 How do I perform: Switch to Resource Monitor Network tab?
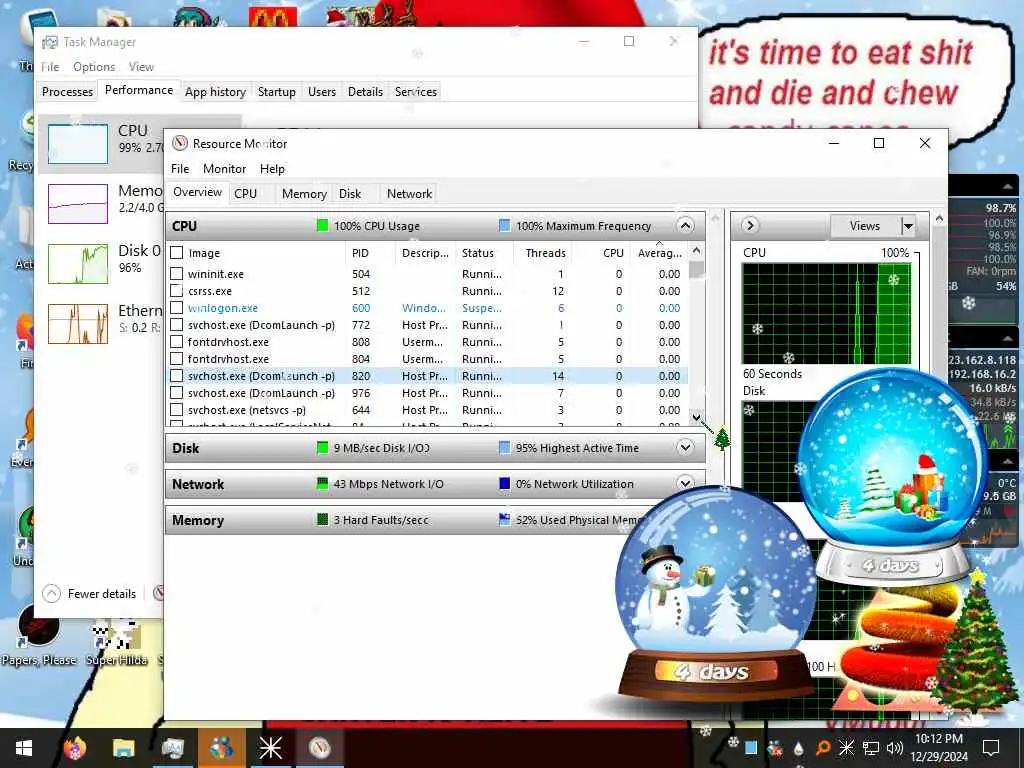click(409, 194)
